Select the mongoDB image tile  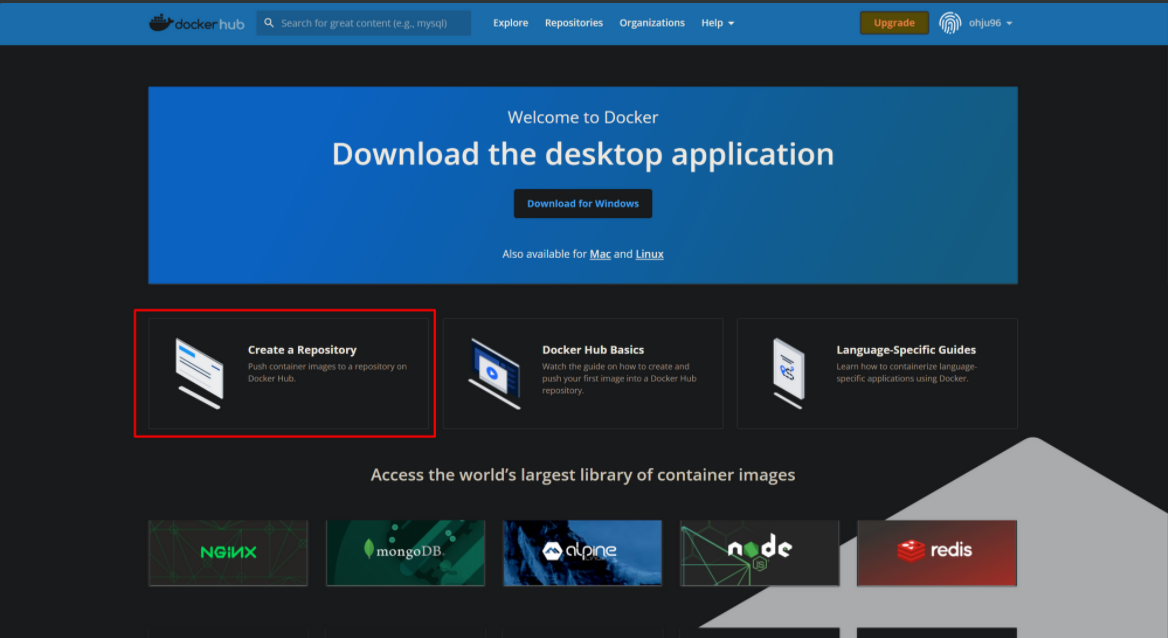pos(405,553)
